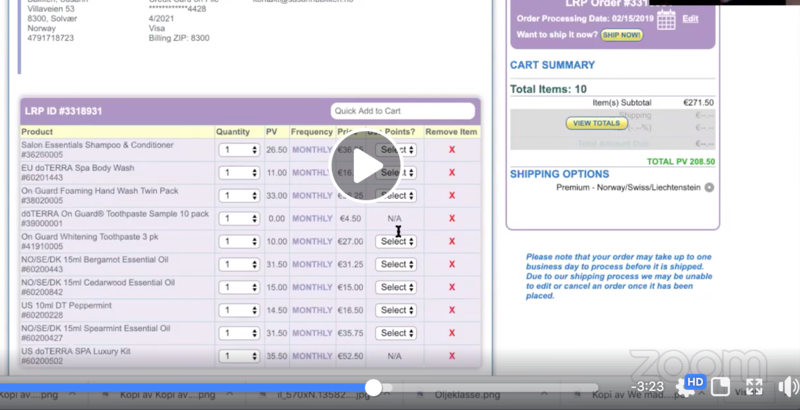
Task: Focus the Quick Add to Cart field
Action: [x=403, y=111]
